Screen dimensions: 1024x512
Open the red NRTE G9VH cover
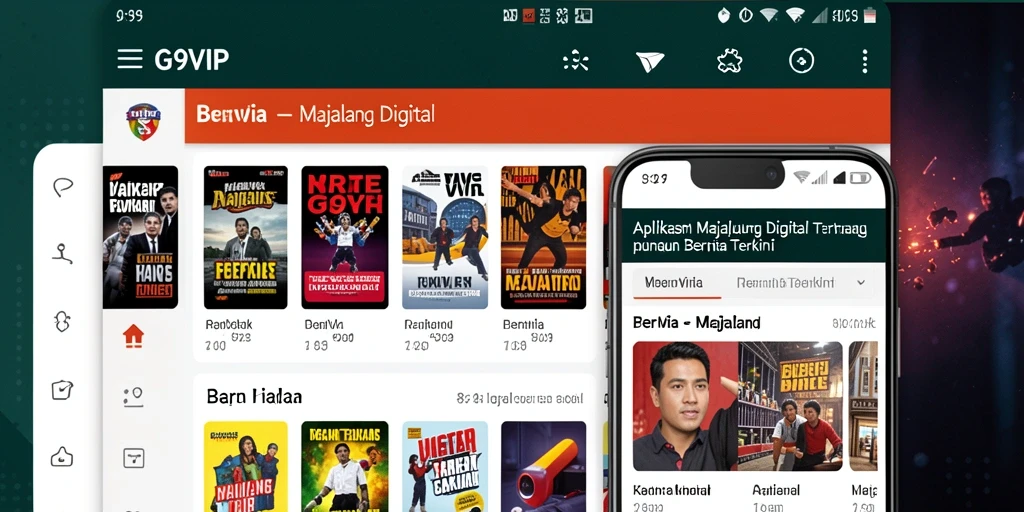(345, 237)
